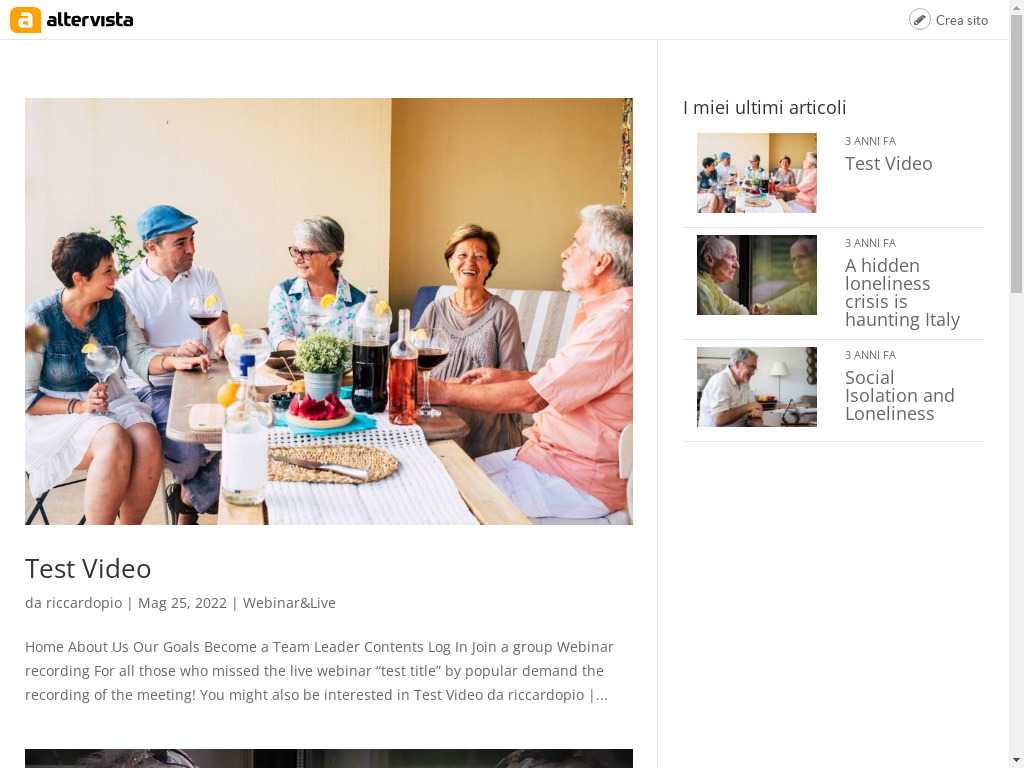This screenshot has height=768, width=1024.
Task: Click the next post image at bottom
Action: 328,758
